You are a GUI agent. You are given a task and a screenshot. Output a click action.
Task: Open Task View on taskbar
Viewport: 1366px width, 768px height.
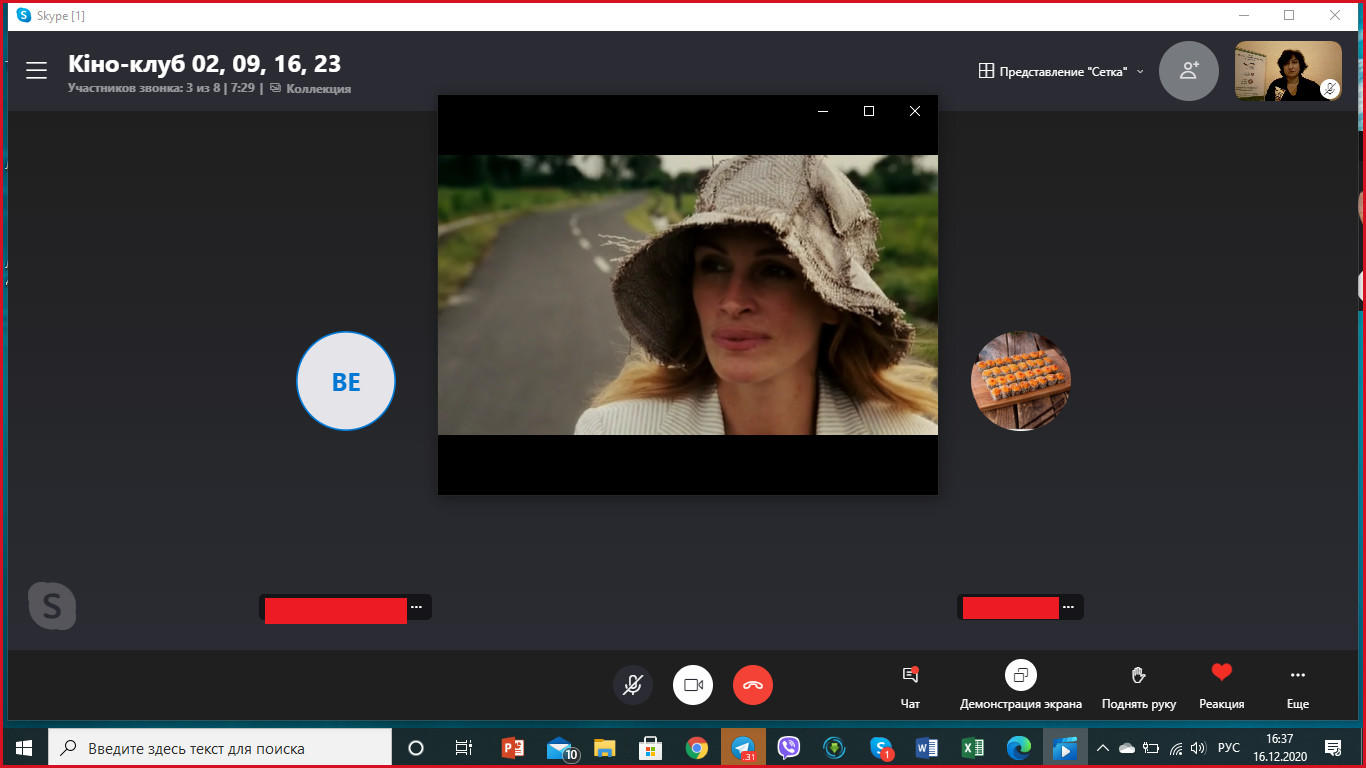pyautogui.click(x=463, y=747)
